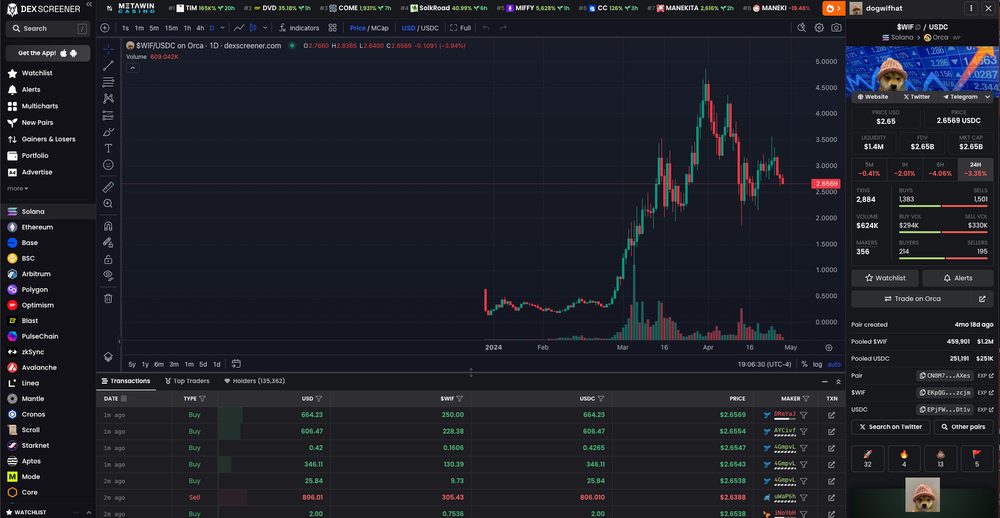Toggle Full screen chart mode
Image resolution: width=1000 pixels, height=518 pixels.
point(460,28)
